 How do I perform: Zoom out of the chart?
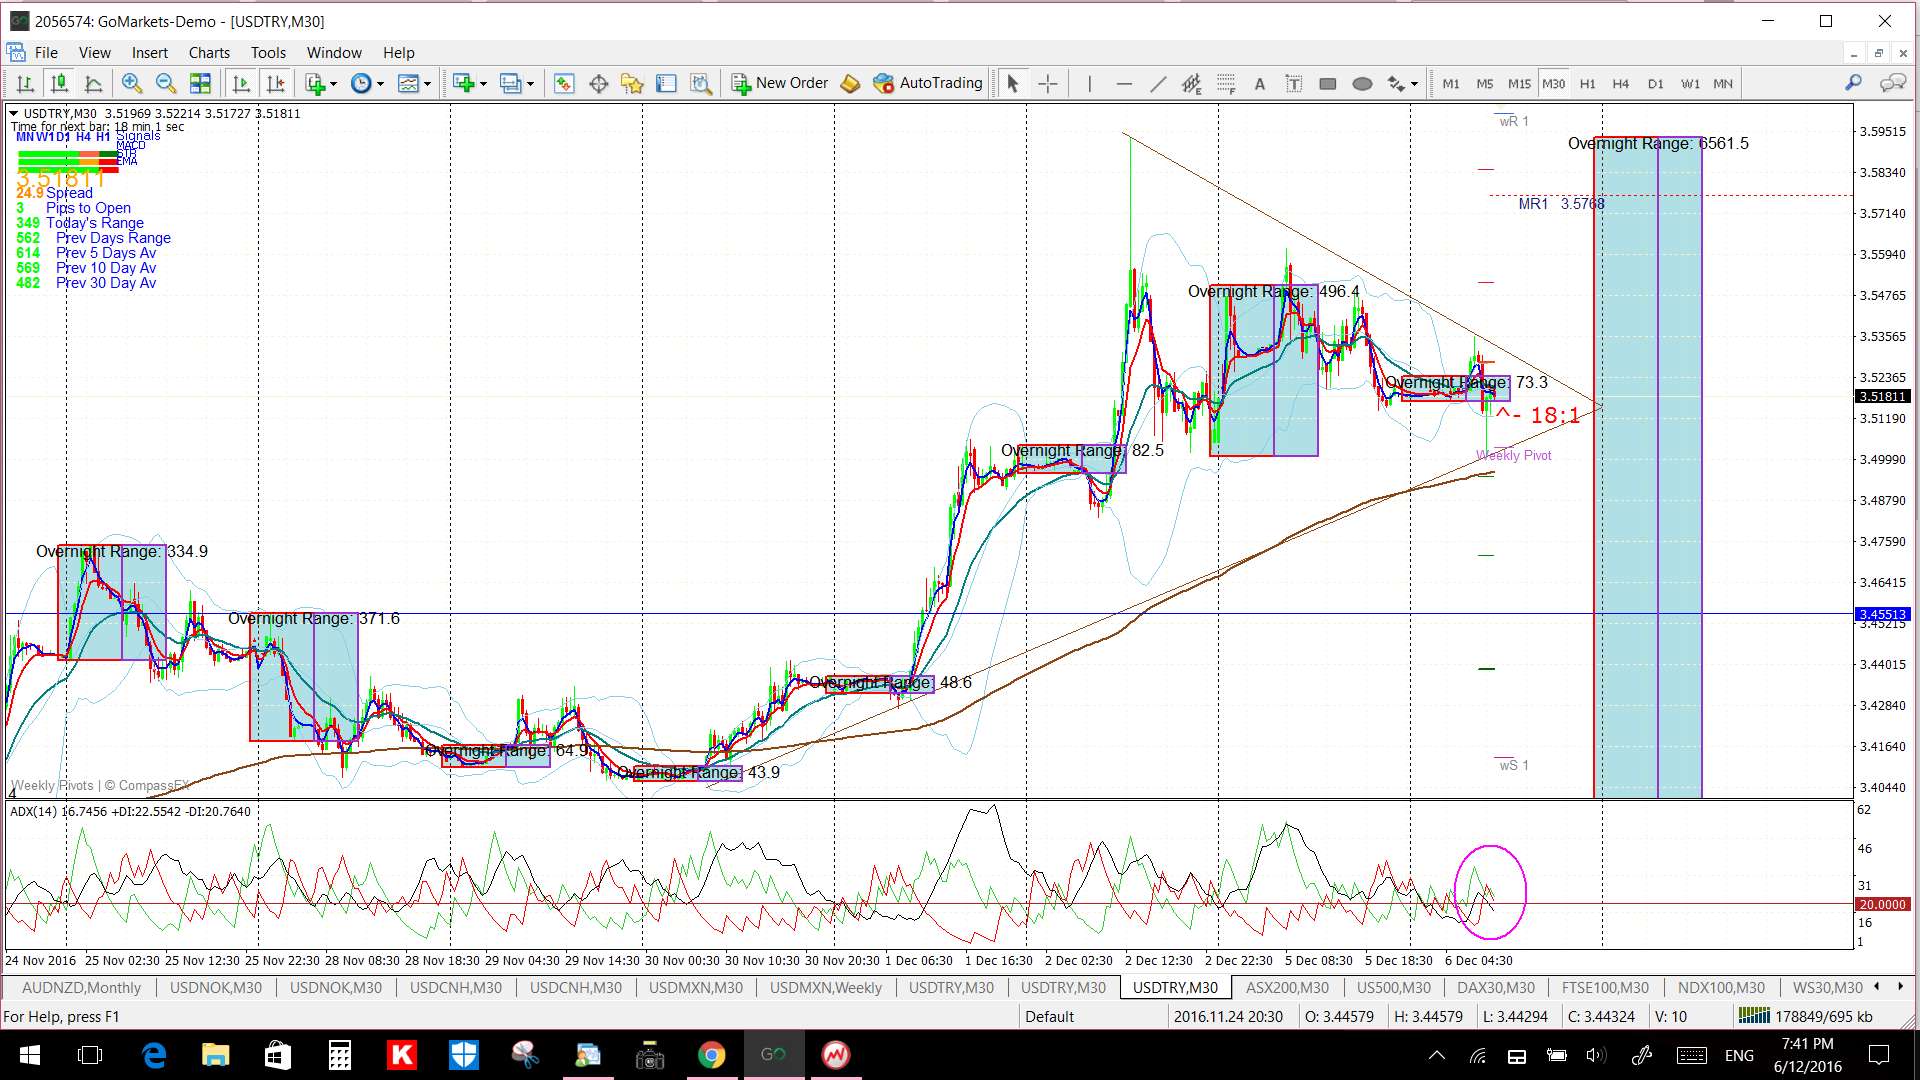coord(166,84)
